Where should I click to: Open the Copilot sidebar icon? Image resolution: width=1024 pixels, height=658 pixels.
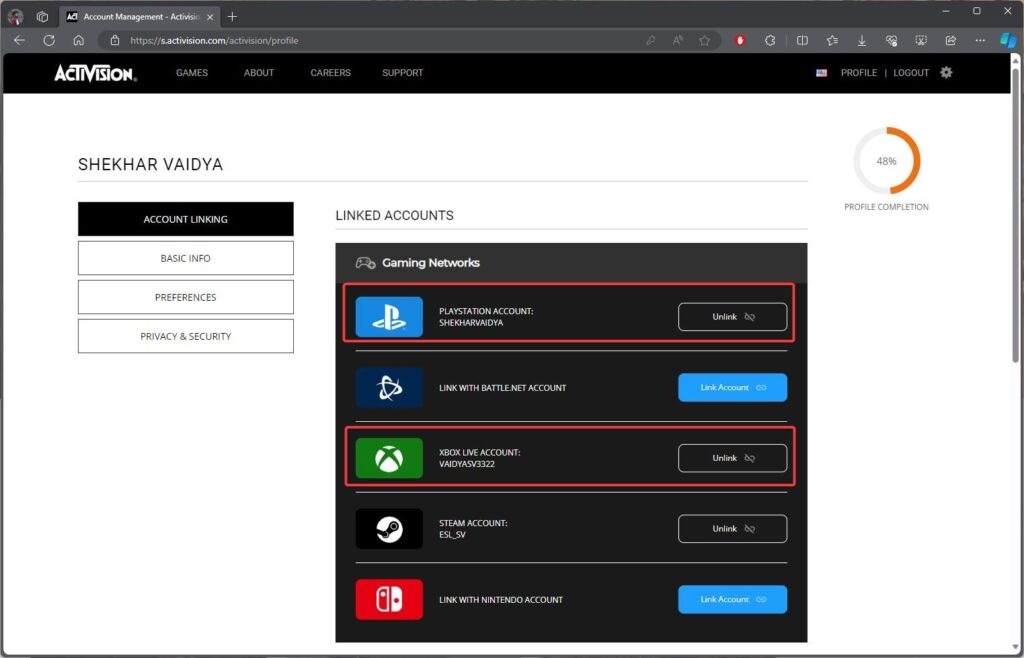(x=1008, y=40)
